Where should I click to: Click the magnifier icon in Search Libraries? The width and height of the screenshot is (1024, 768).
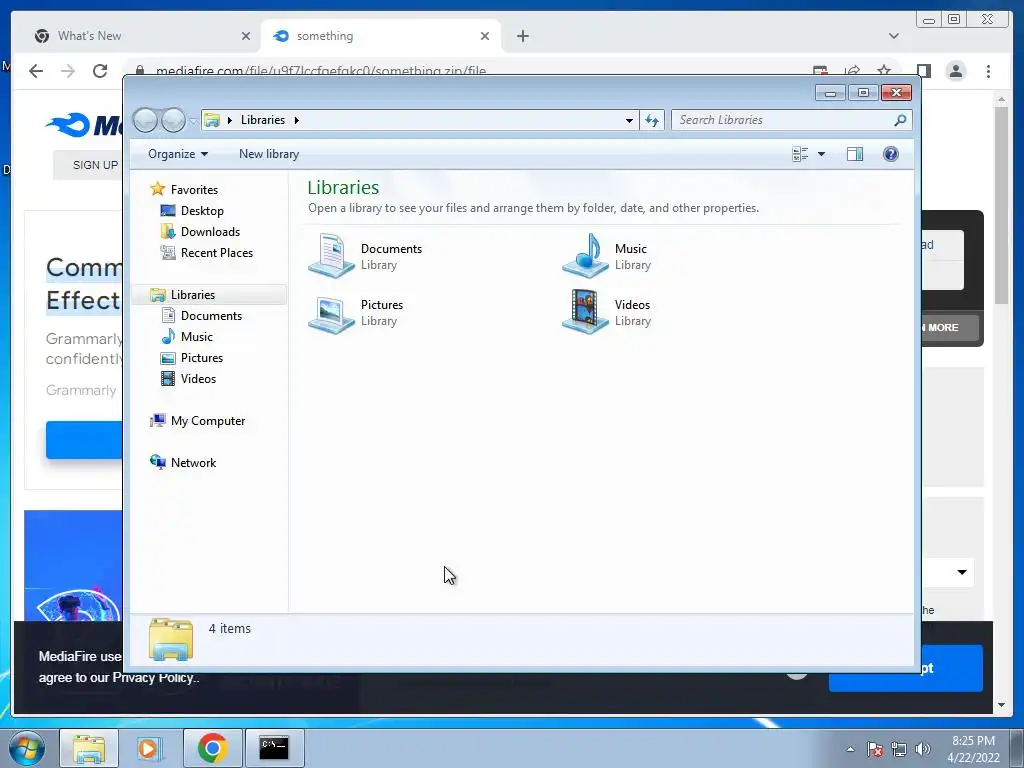click(900, 120)
